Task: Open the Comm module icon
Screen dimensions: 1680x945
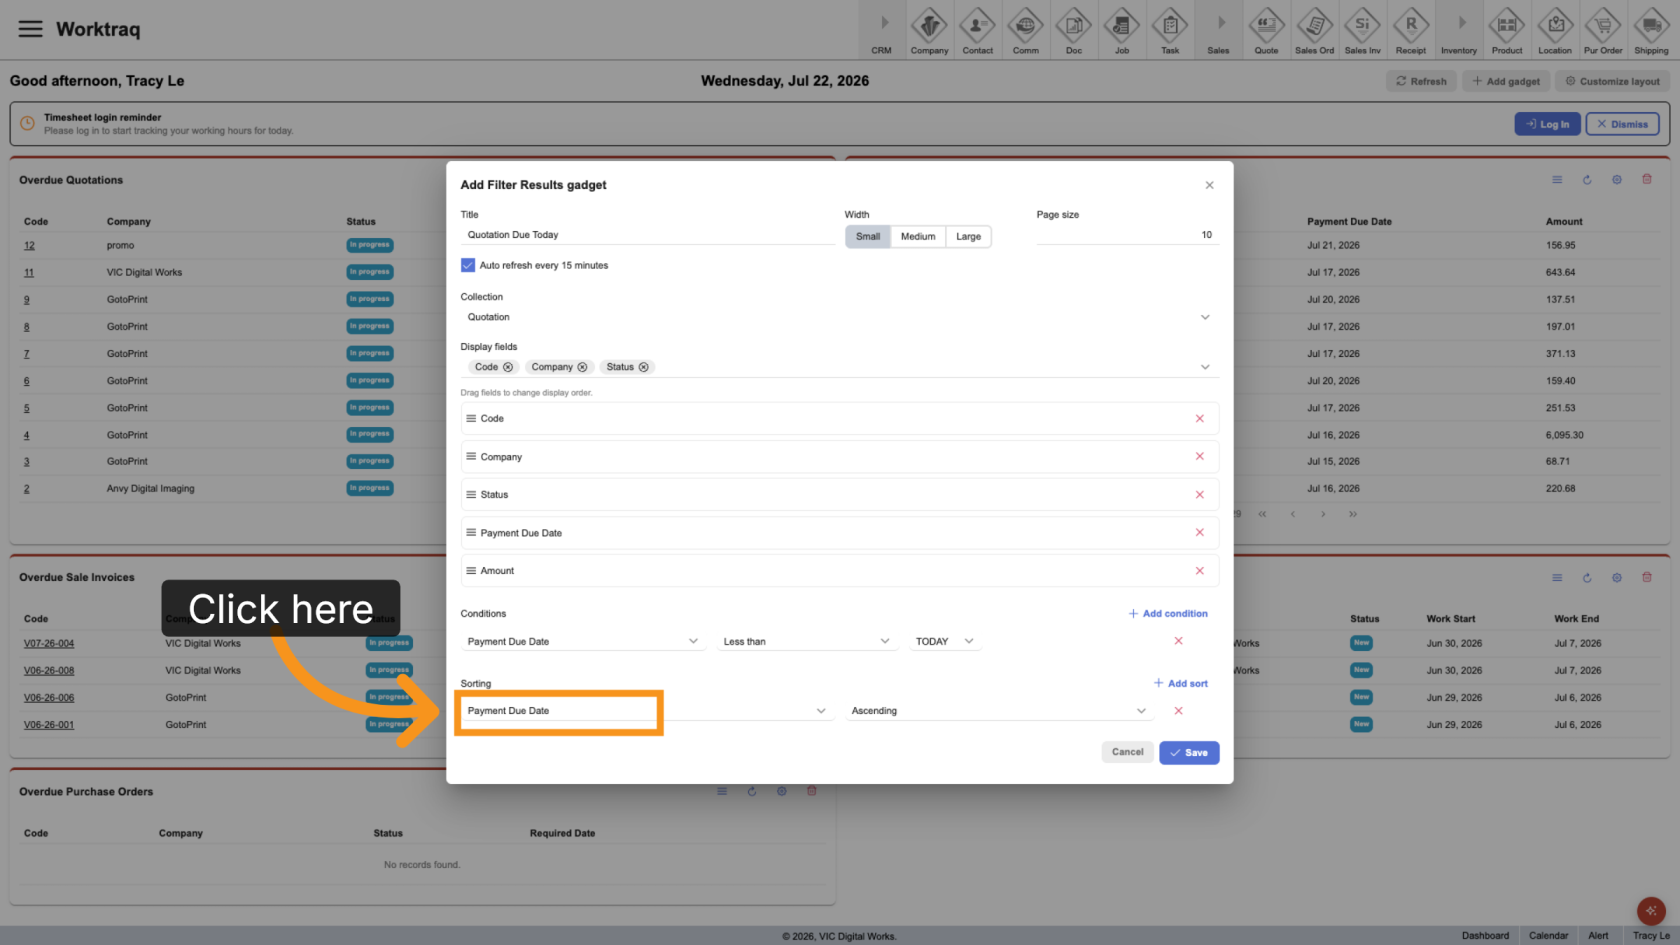Action: [1025, 30]
